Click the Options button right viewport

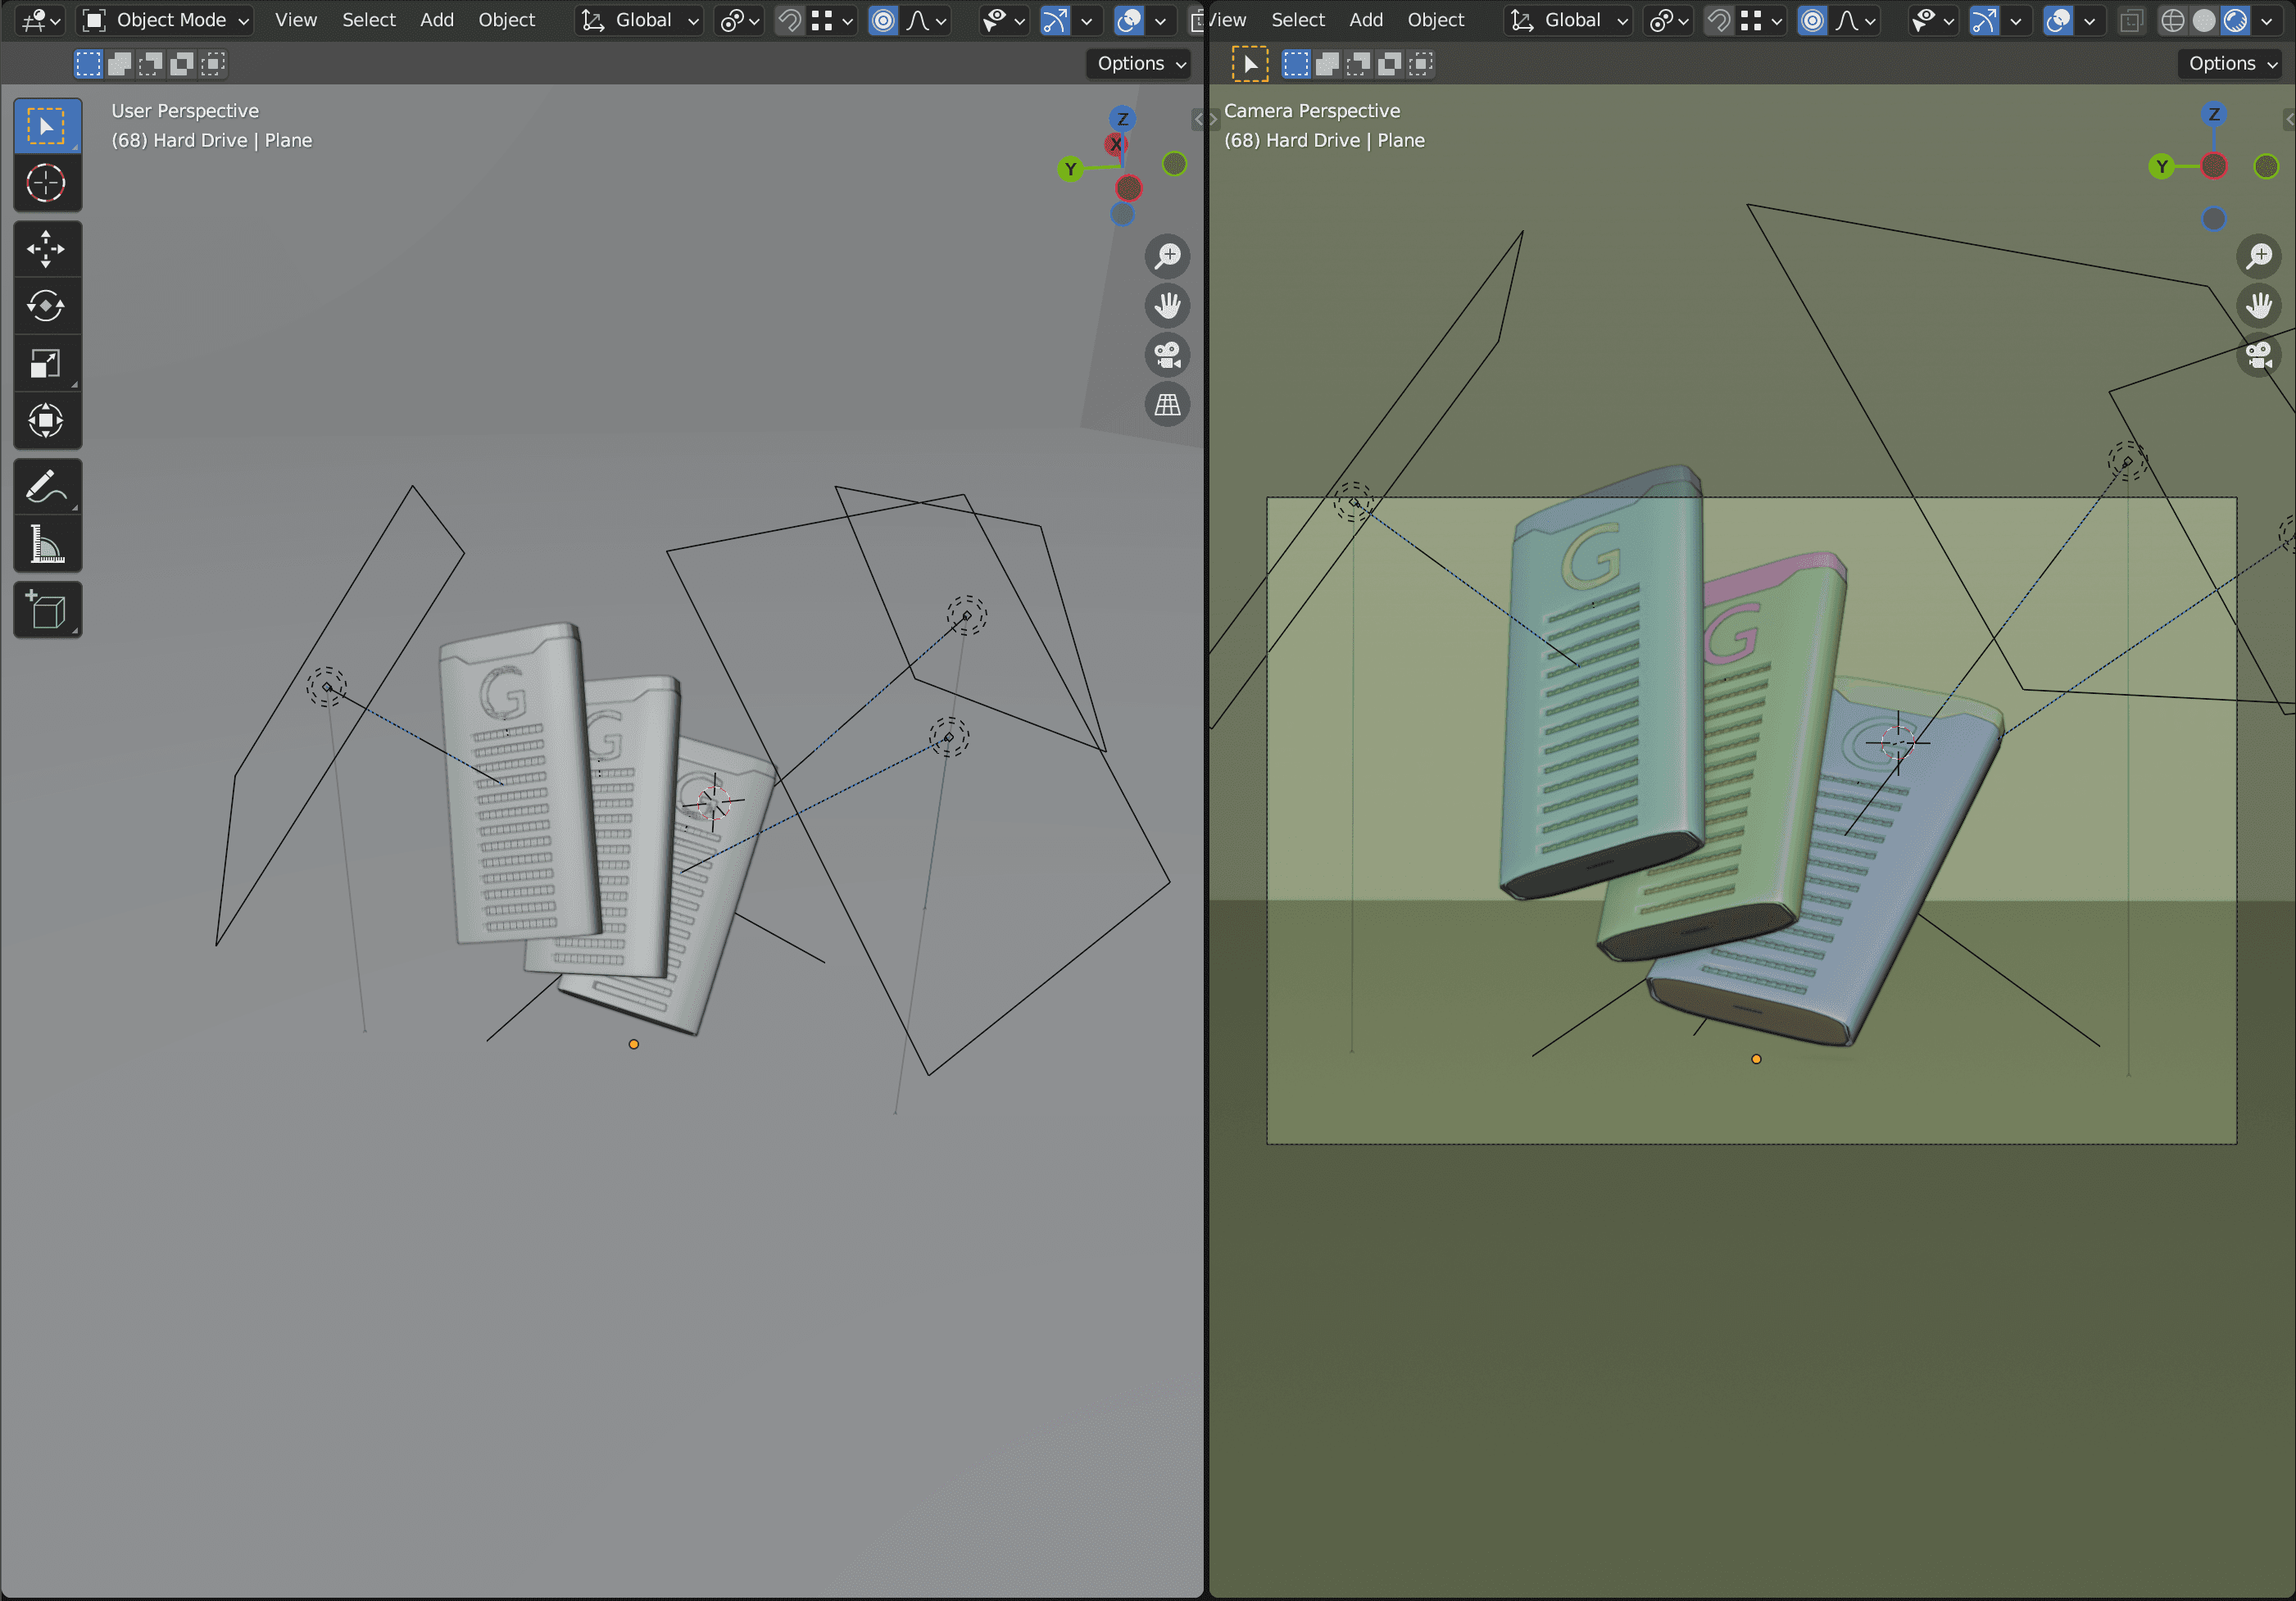[x=2228, y=65]
